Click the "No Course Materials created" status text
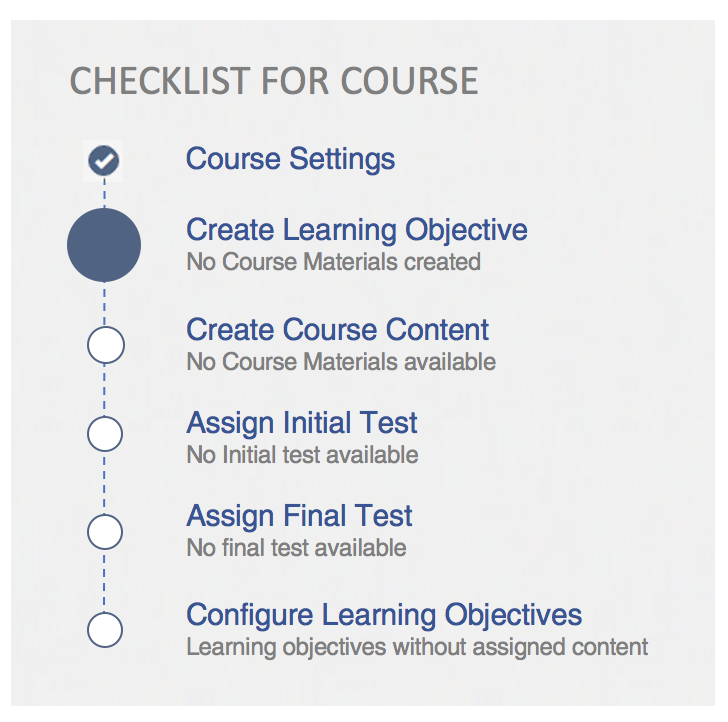Image resolution: width=728 pixels, height=722 pixels. tap(333, 262)
